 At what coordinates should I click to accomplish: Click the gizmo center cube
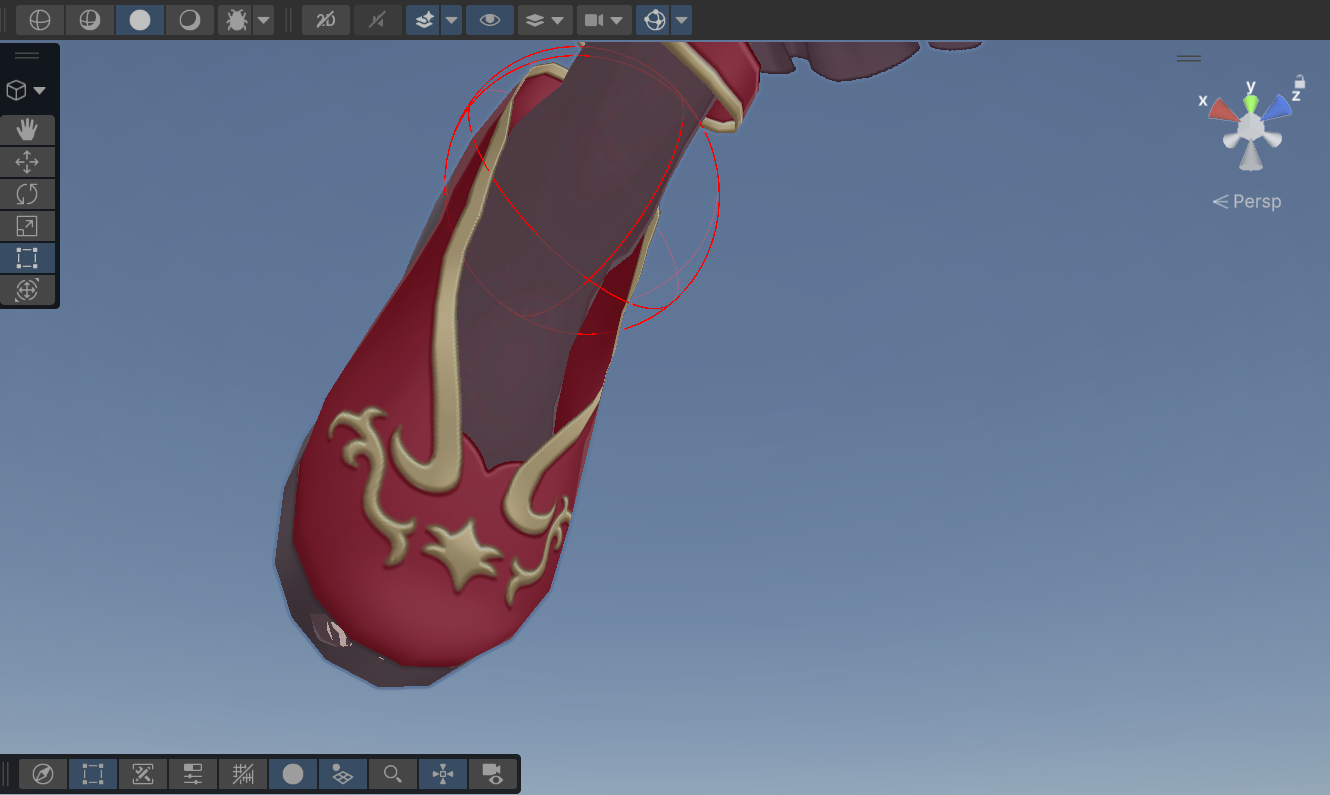click(x=1250, y=128)
